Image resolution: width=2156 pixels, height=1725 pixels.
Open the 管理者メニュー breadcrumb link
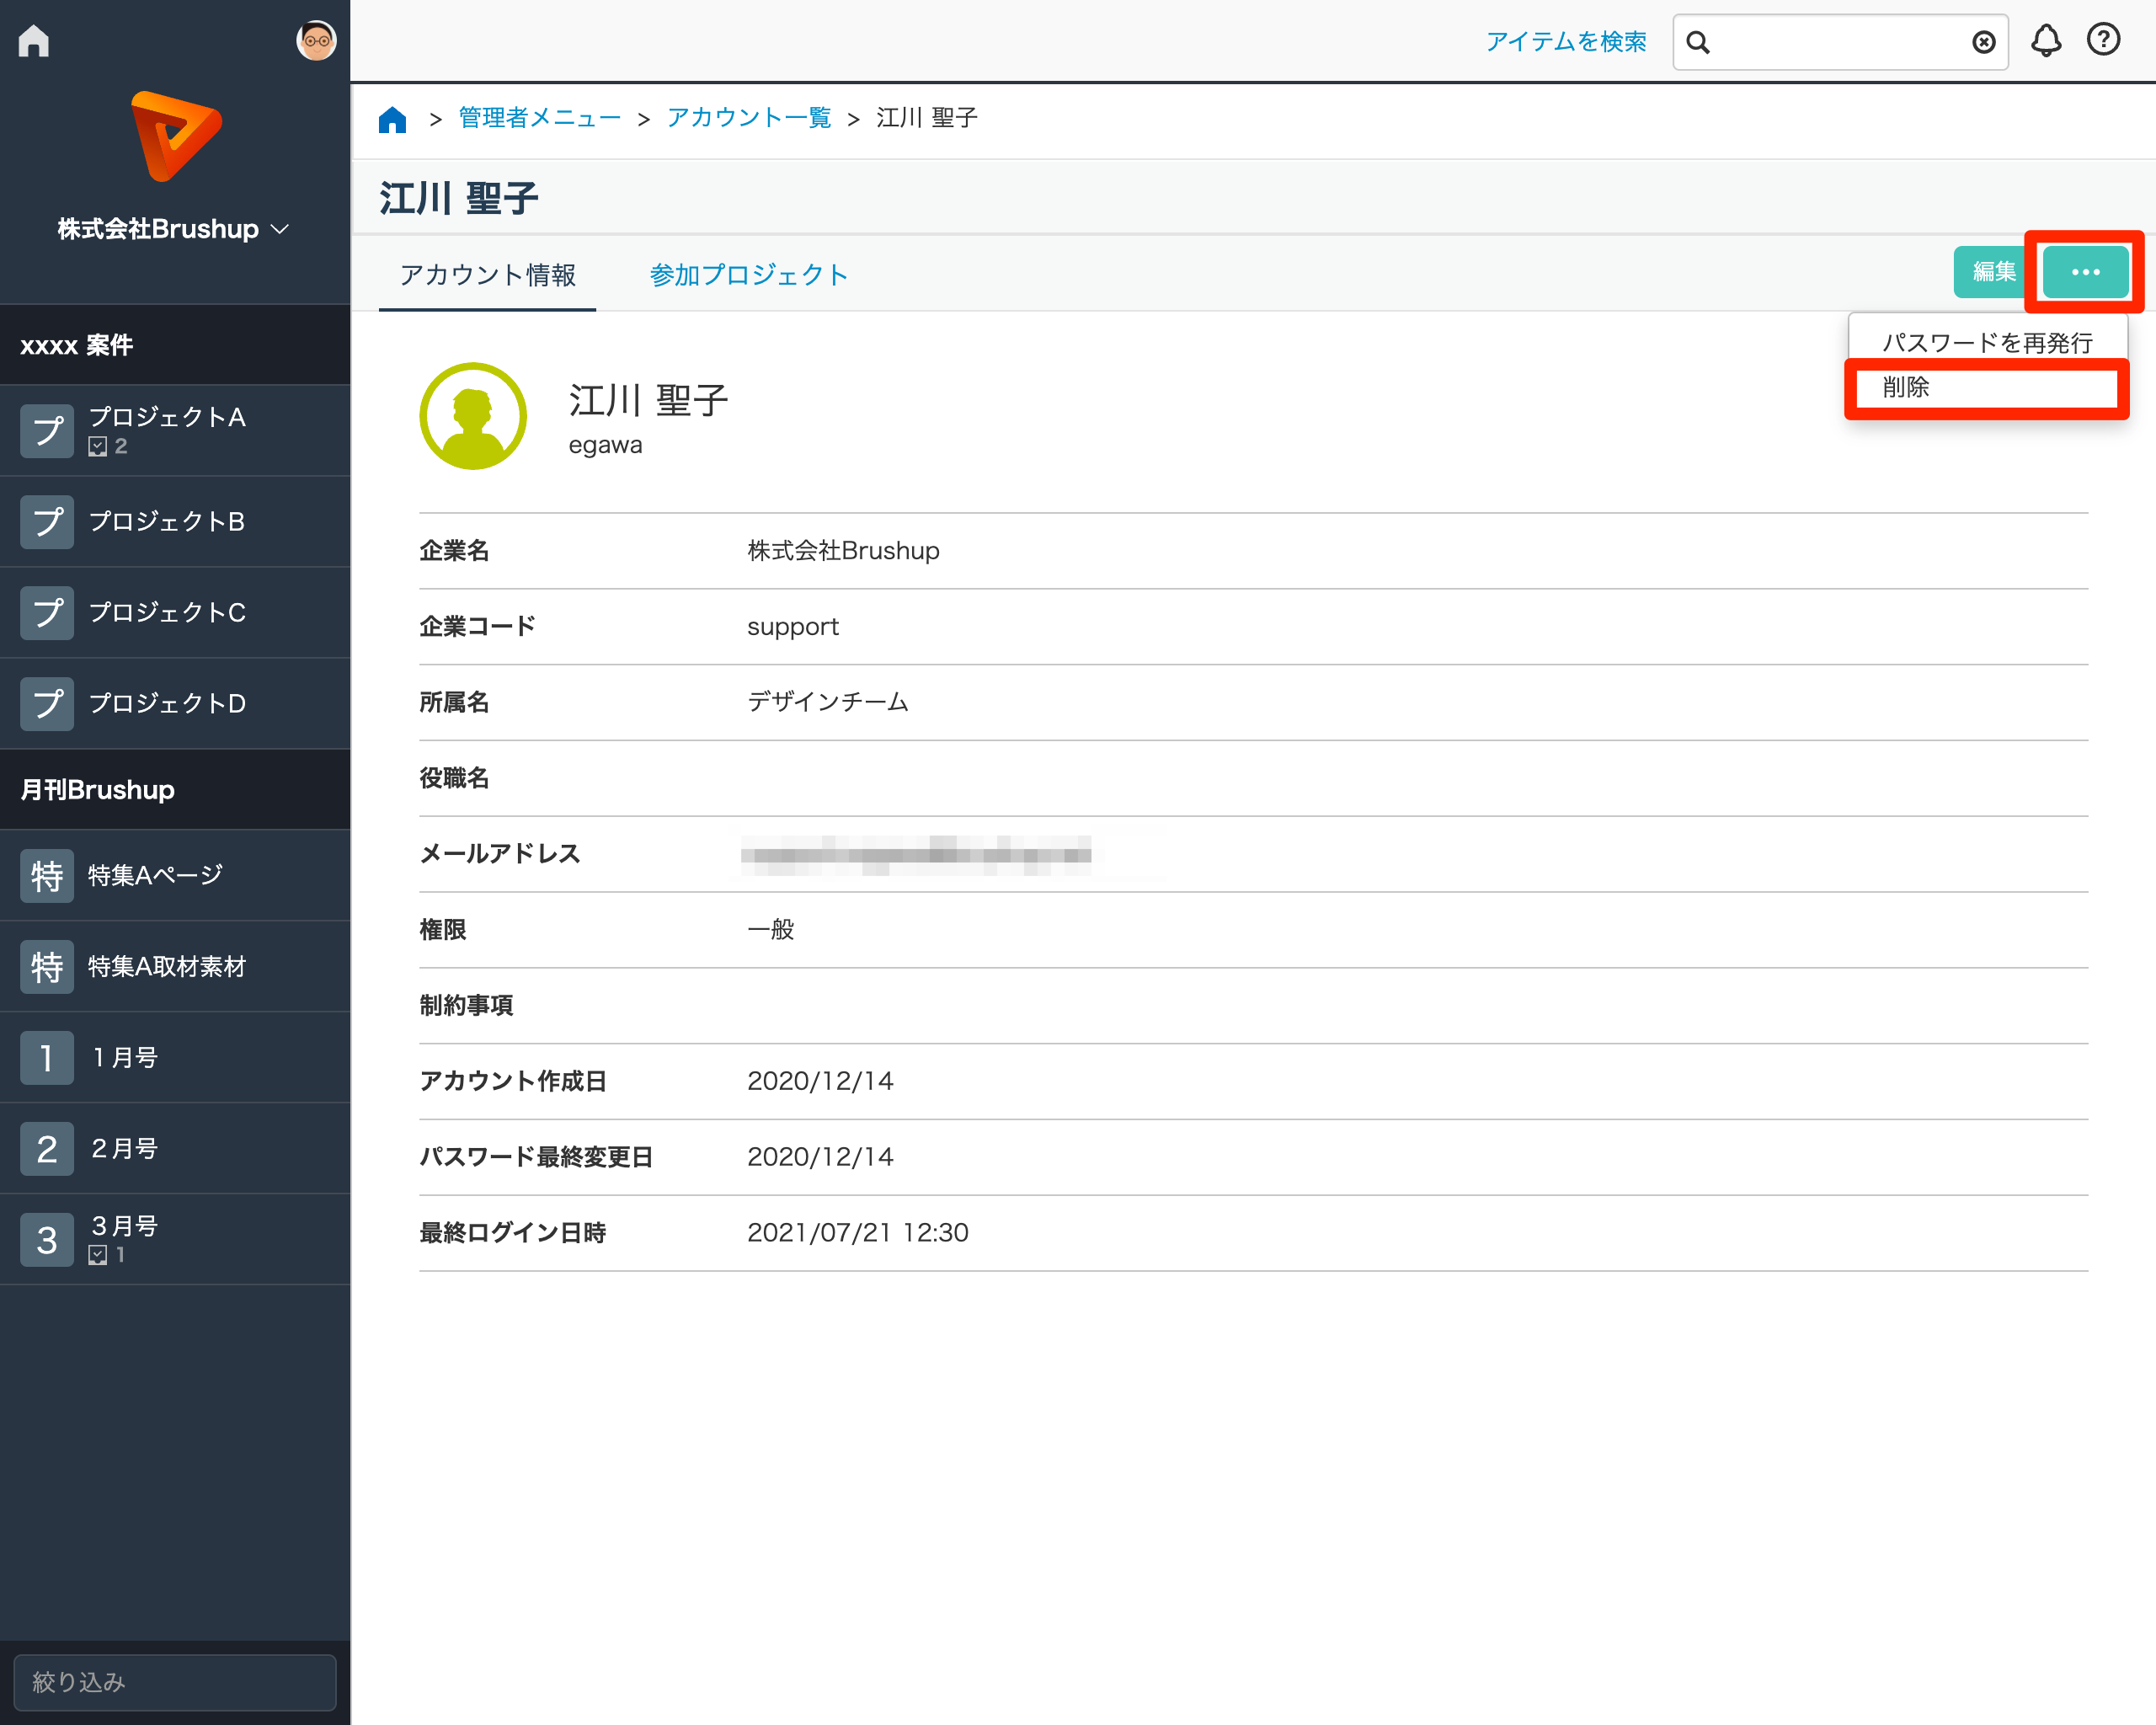coord(539,118)
